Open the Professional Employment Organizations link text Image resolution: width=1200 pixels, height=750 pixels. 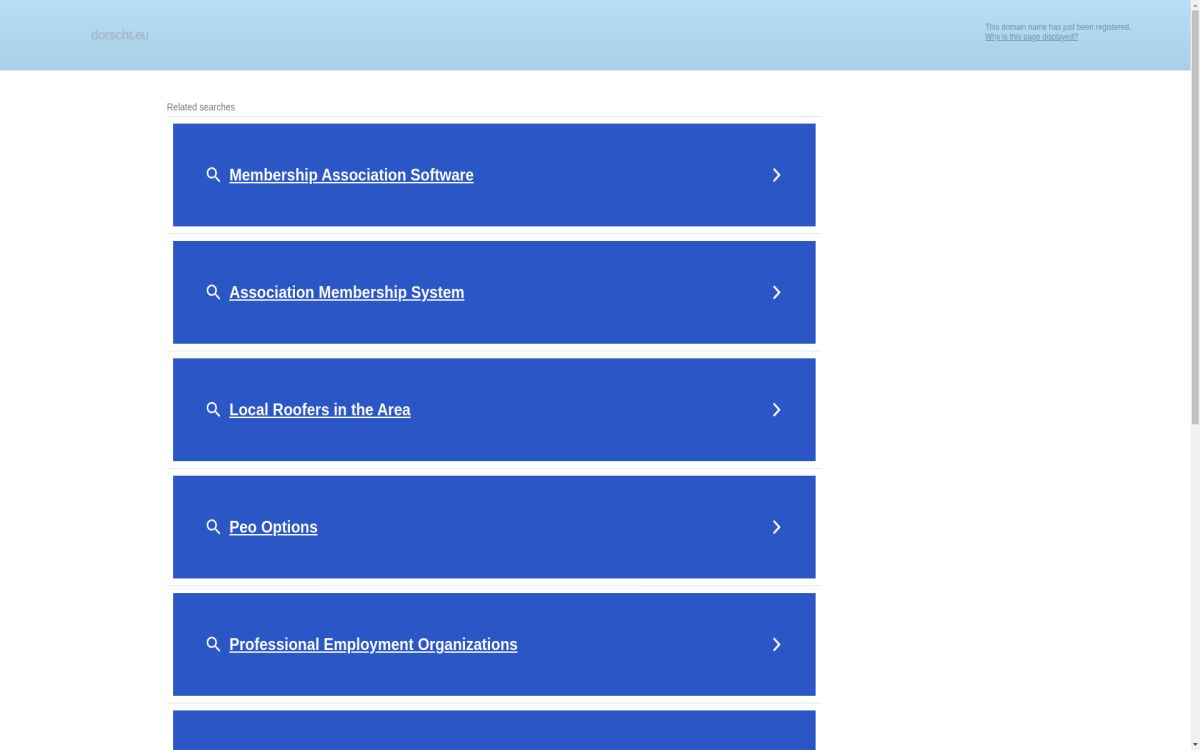(373, 644)
